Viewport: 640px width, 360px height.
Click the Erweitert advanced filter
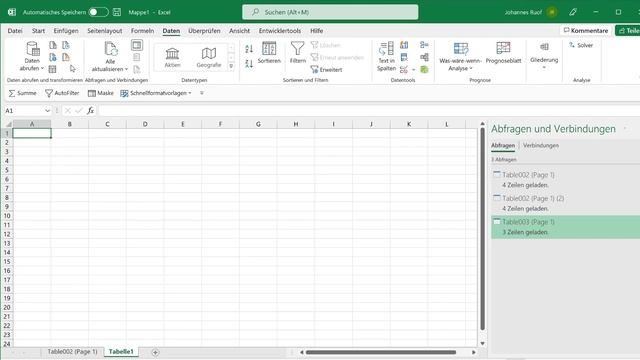point(327,69)
